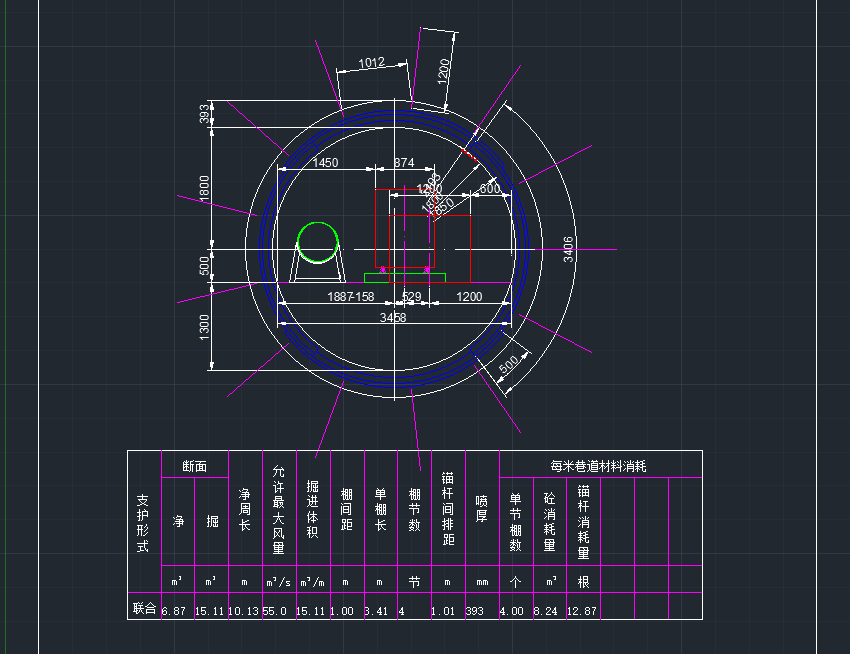This screenshot has height=654, width=850.
Task: Select the 3406 arc dimension label
Action: point(568,249)
